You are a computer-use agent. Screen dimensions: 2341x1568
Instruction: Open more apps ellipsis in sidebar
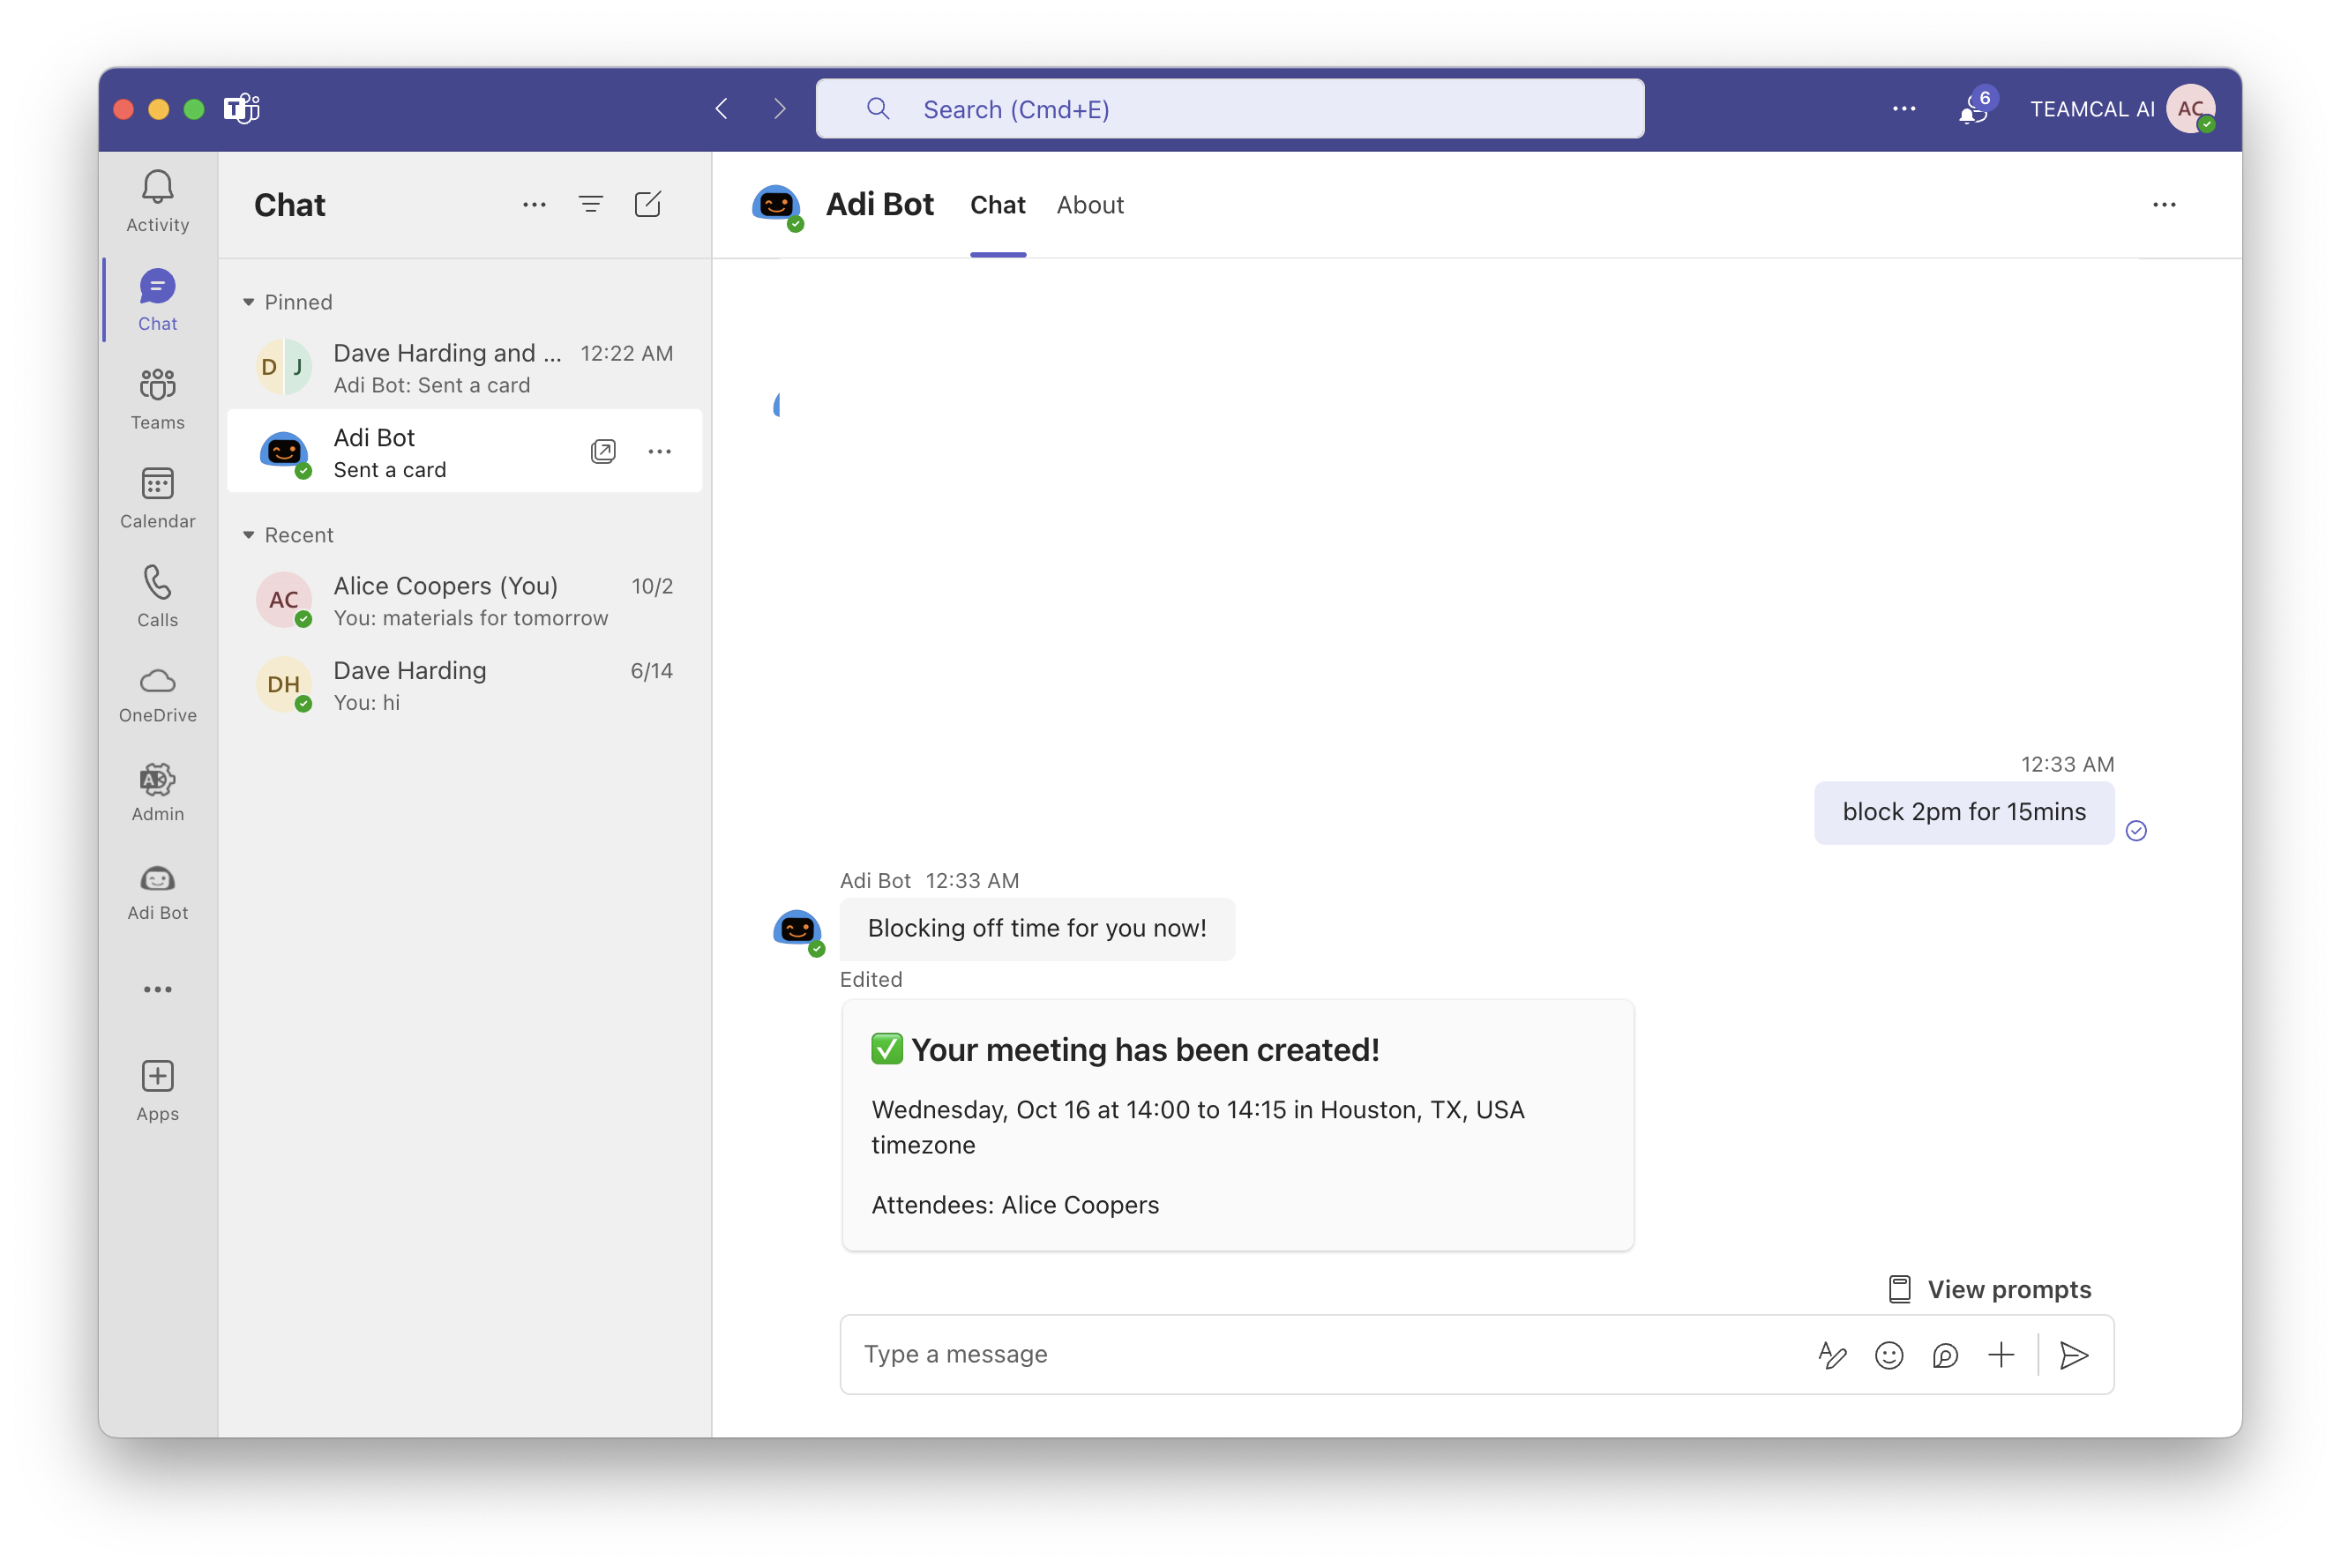[157, 989]
